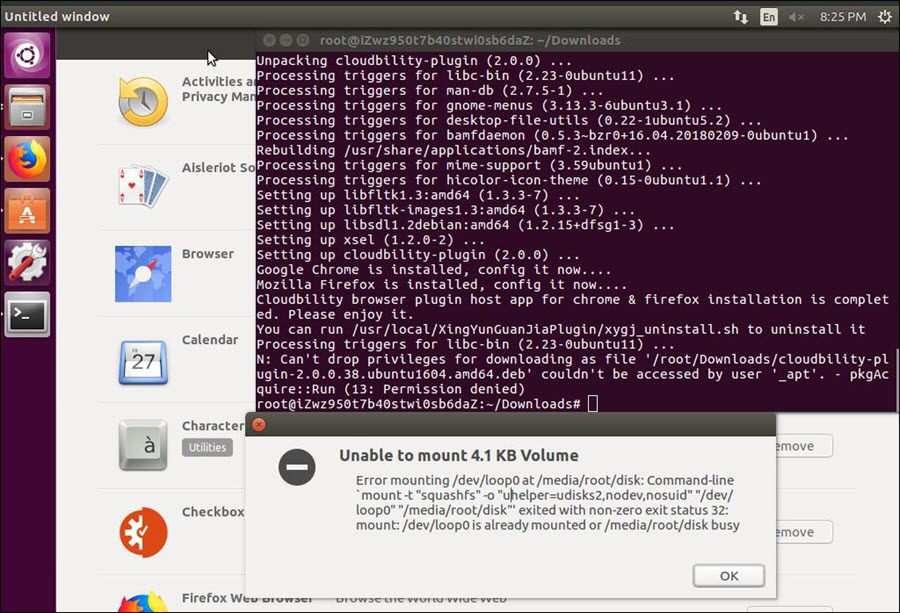Open the network connections indicator menu
Image resolution: width=900 pixels, height=613 pixels.
click(740, 17)
